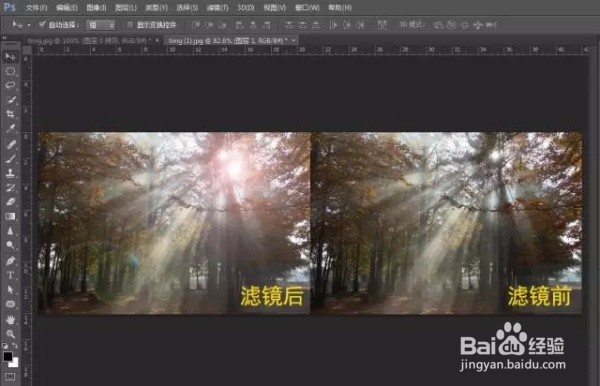
Task: Click the 3D pan icon in options bar
Action: coord(464,25)
